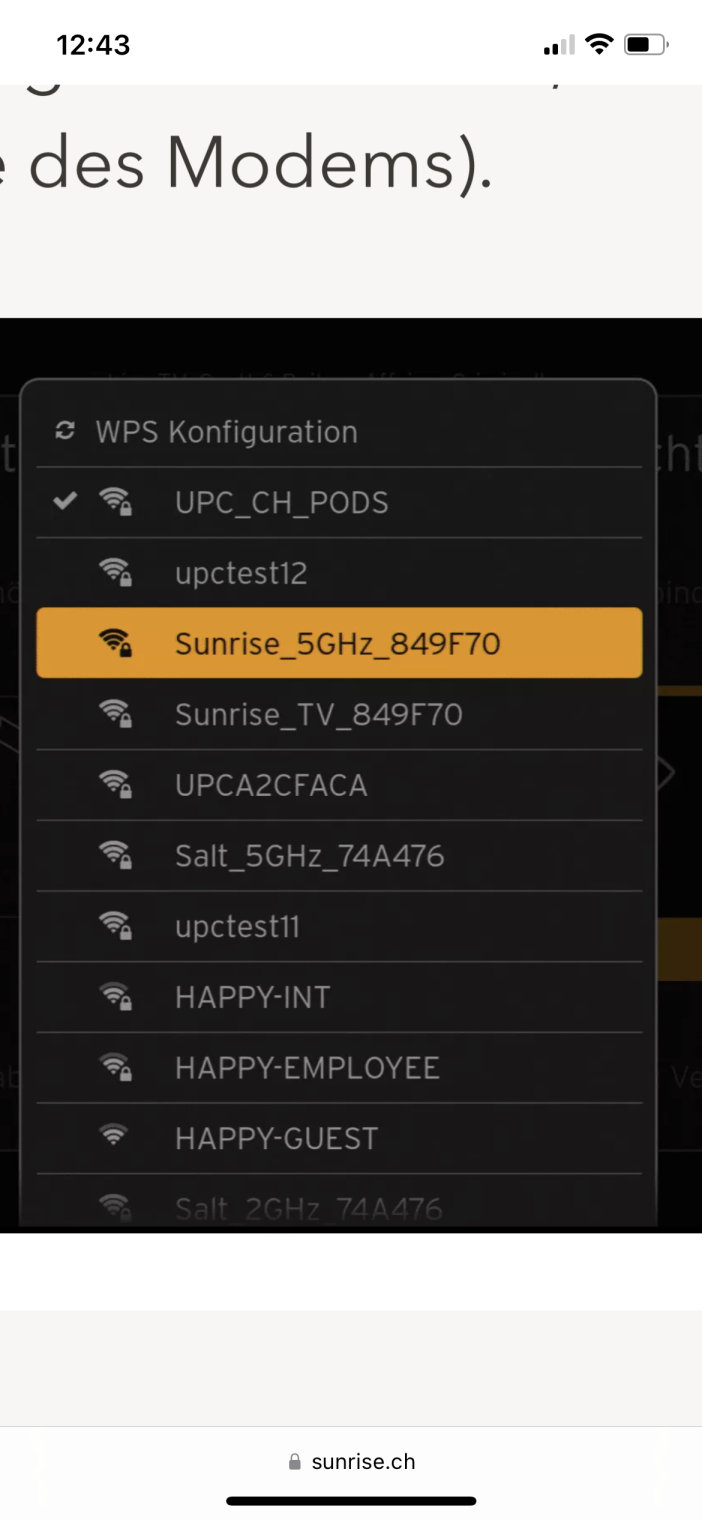Click the Wi-Fi lock icon for upctest12
Viewport: 702px width, 1520px height.
tap(116, 573)
